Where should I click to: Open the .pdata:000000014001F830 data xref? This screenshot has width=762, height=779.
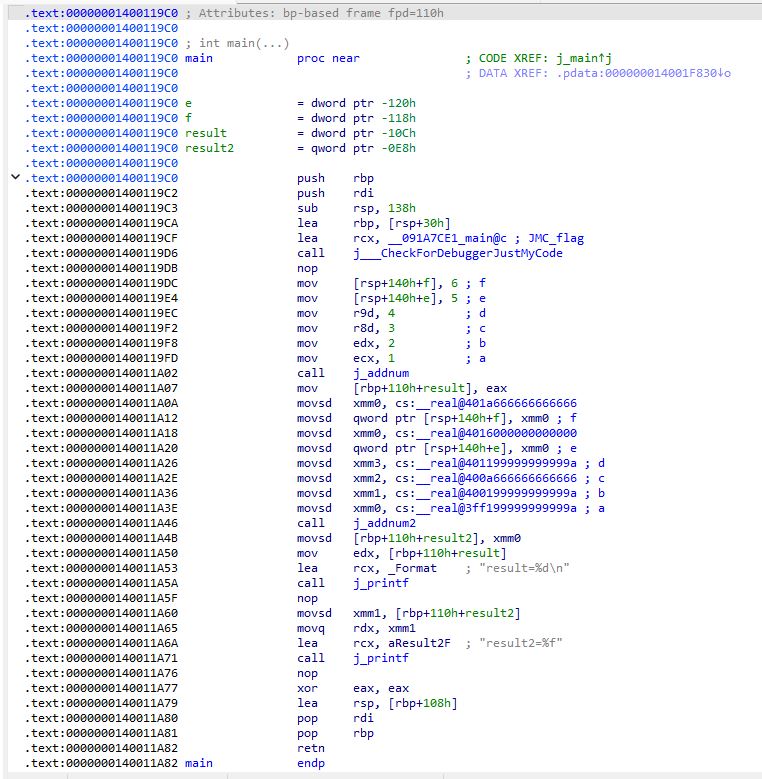(x=643, y=74)
